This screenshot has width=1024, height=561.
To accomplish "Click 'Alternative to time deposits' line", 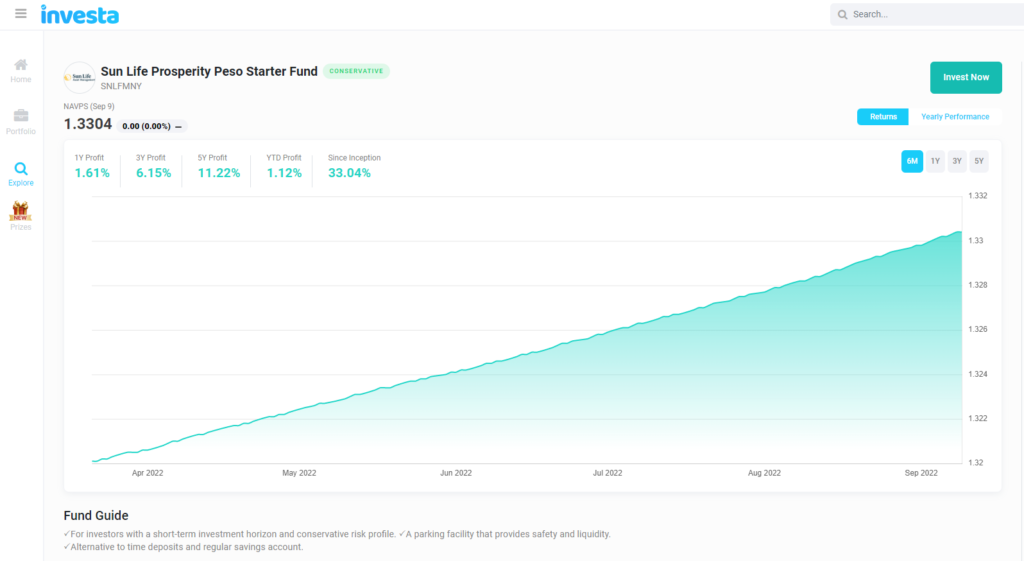I will pyautogui.click(x=184, y=547).
